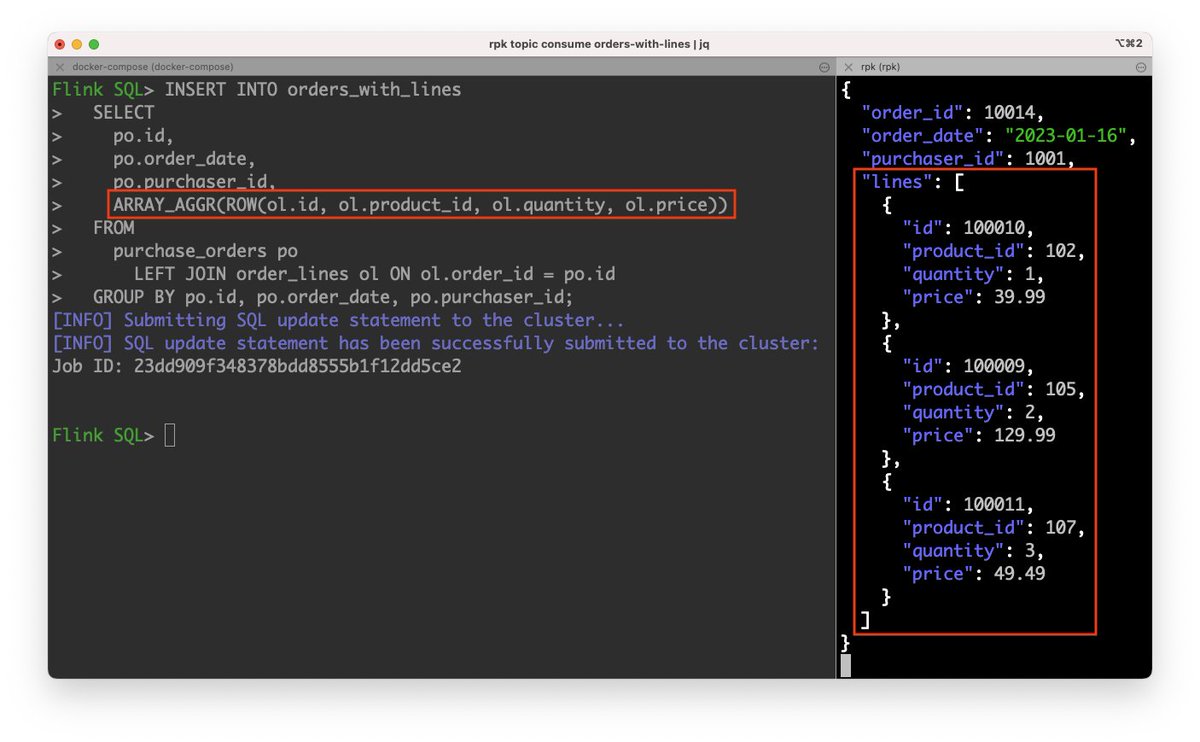Click the '"quantity": 3' line

pos(973,550)
